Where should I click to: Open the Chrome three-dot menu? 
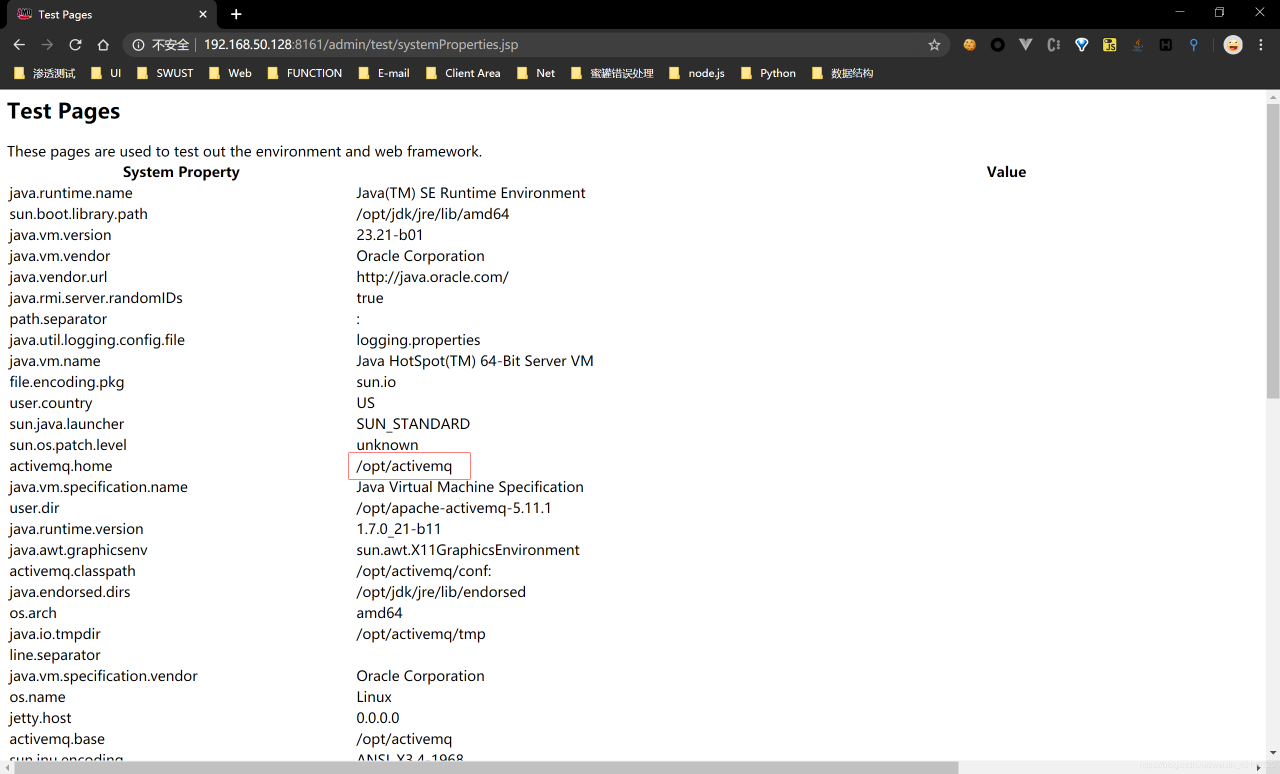tap(1261, 45)
